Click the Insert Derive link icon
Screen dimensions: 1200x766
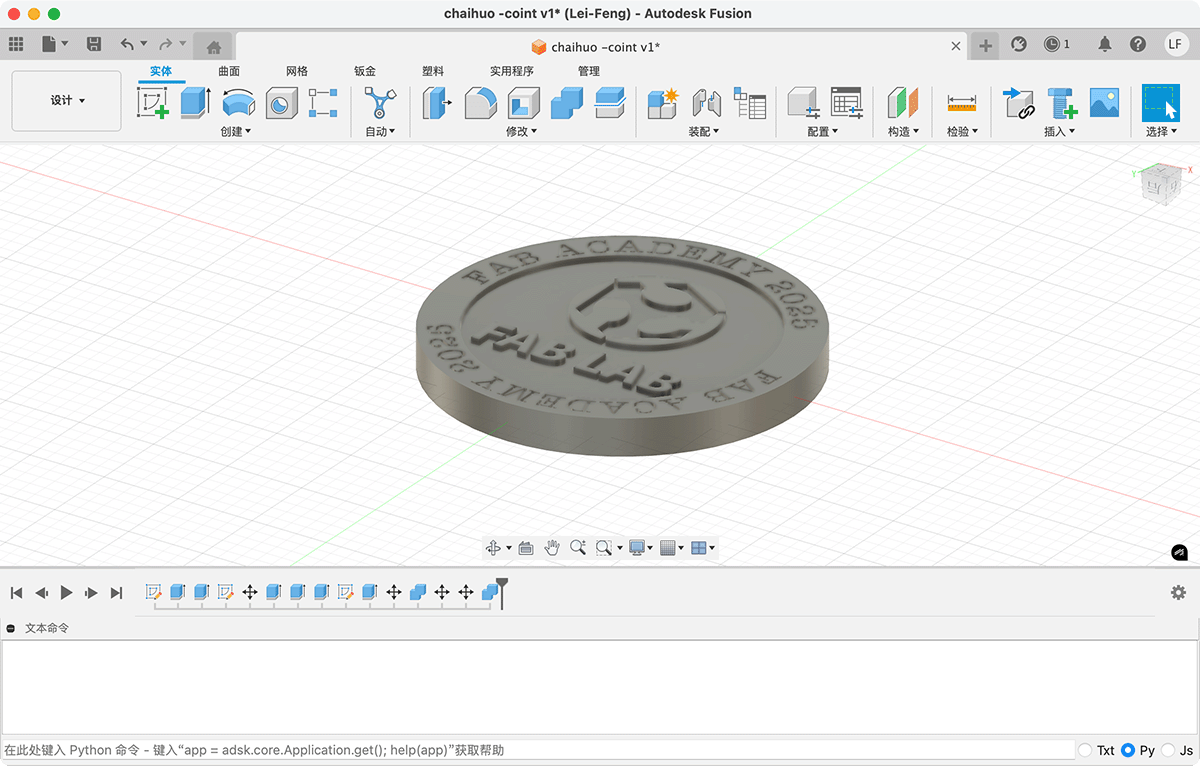click(x=1018, y=103)
